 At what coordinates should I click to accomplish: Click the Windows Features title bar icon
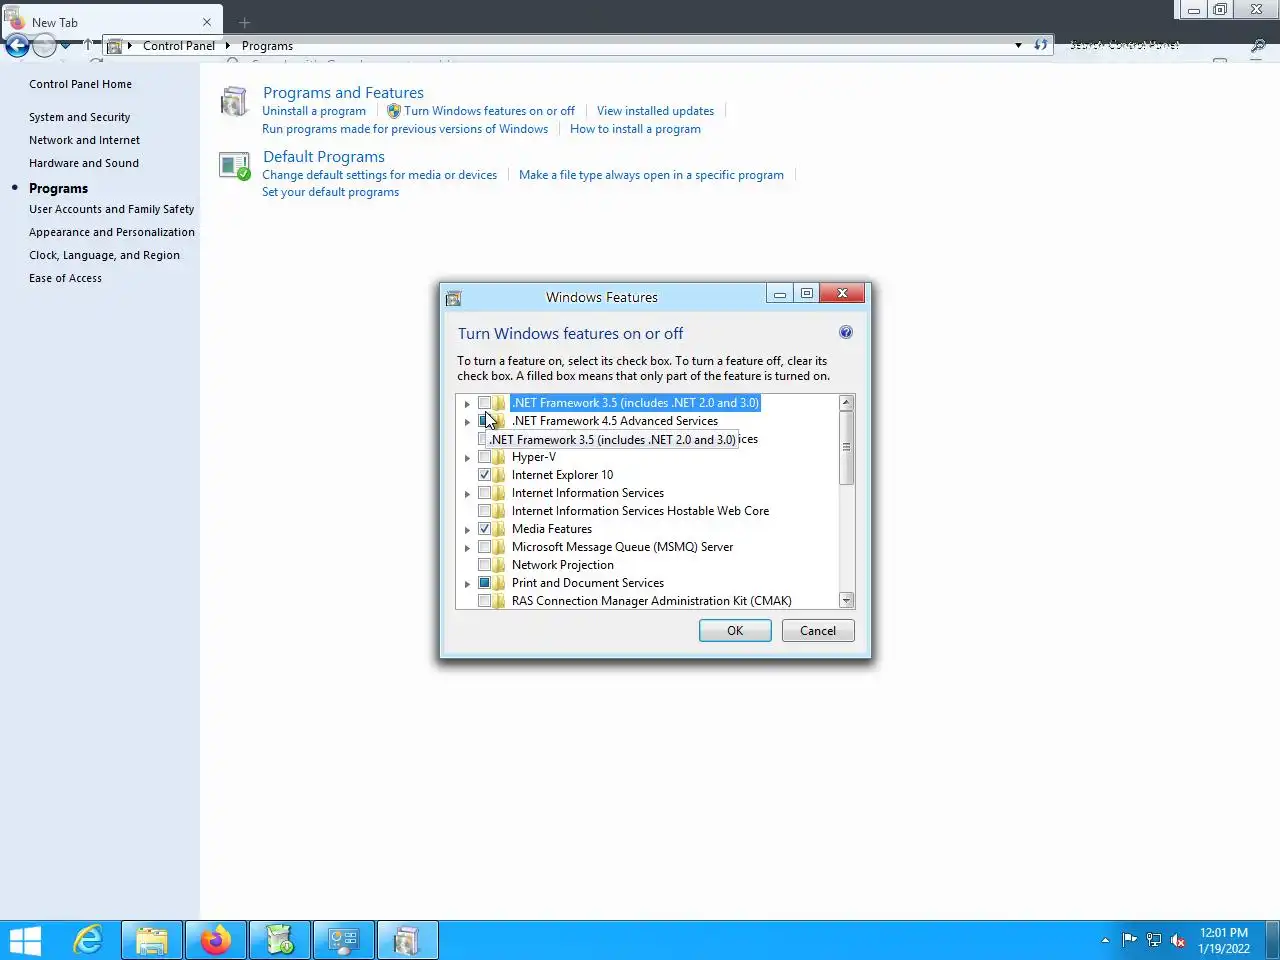pyautogui.click(x=453, y=298)
